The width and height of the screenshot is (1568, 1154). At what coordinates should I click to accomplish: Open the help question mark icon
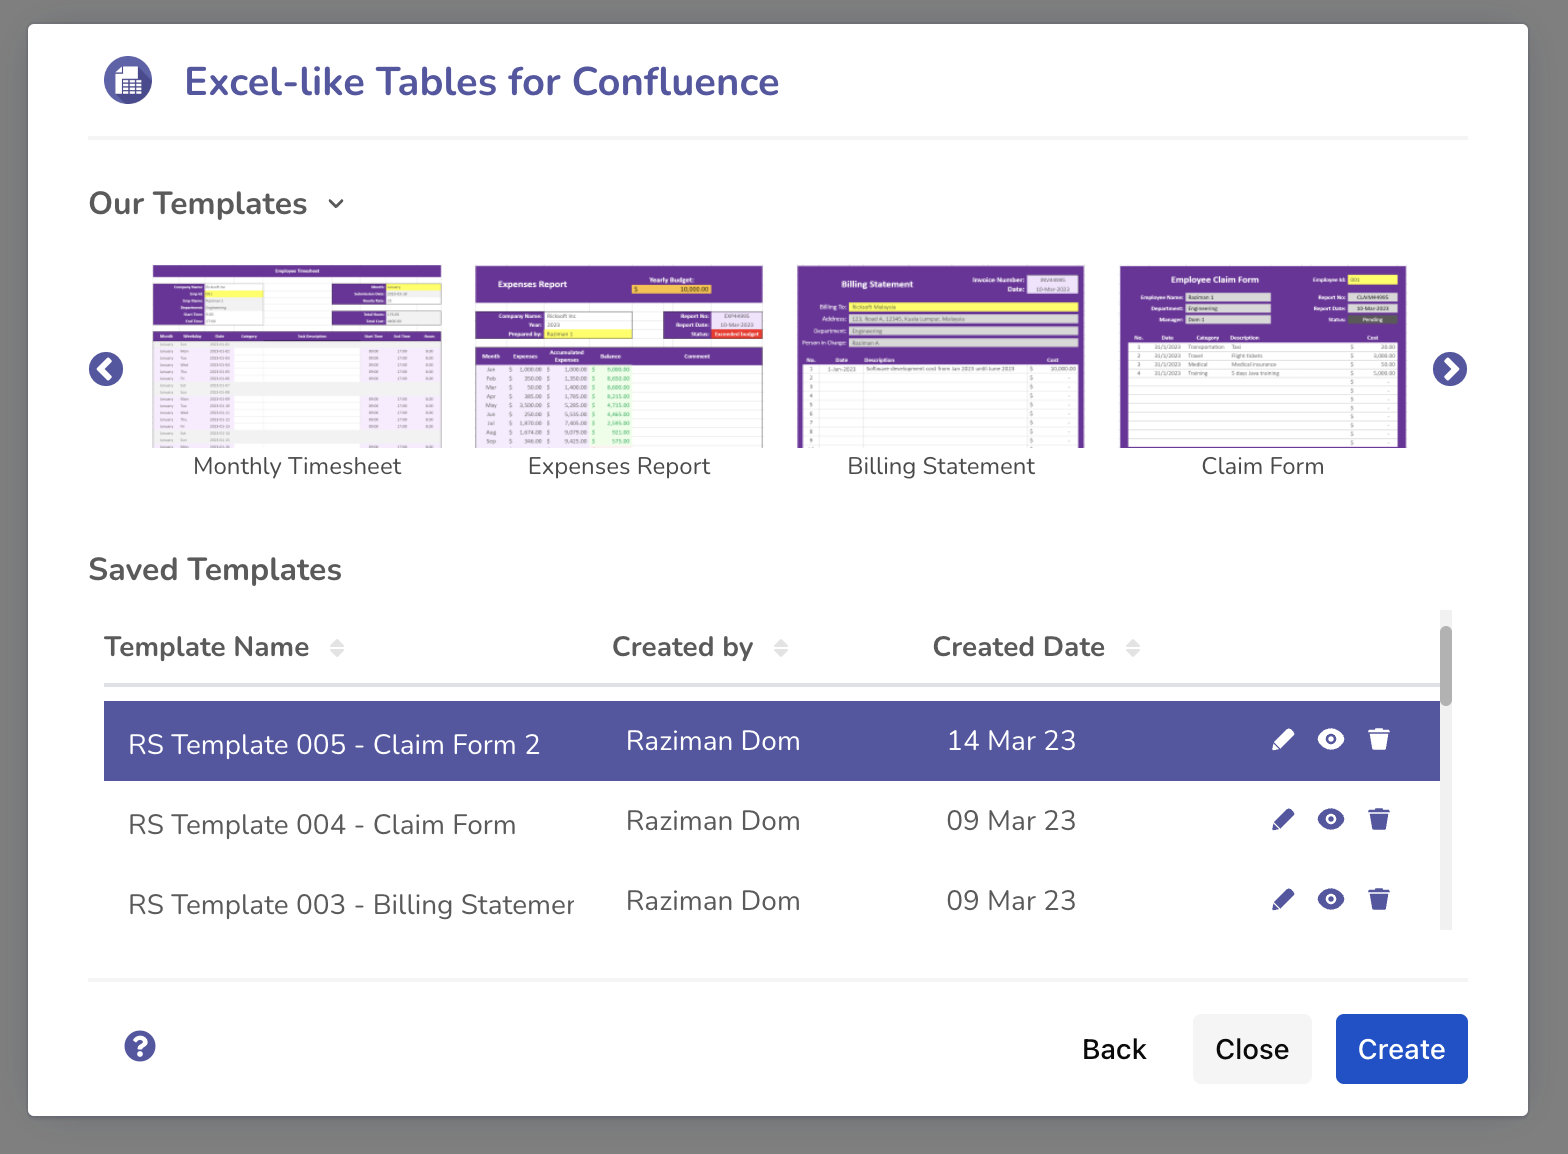(140, 1046)
